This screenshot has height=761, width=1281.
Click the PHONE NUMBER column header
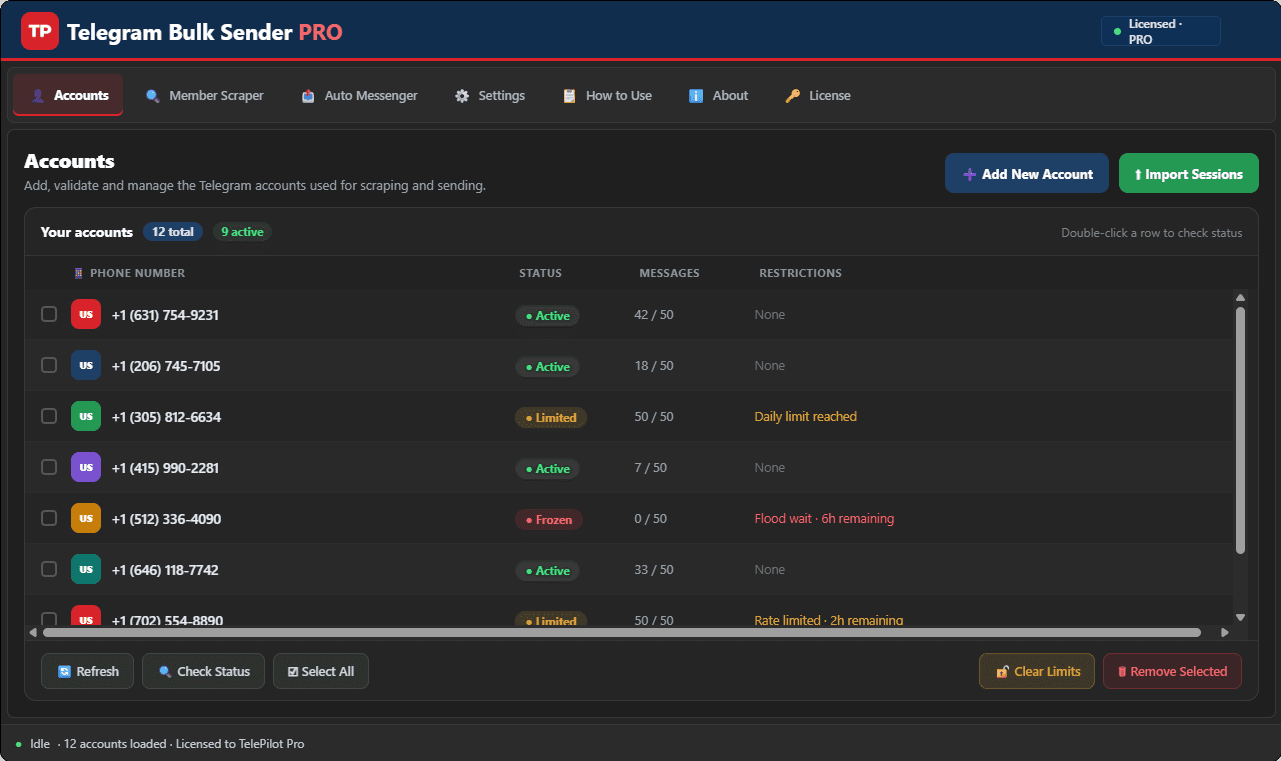(x=137, y=273)
